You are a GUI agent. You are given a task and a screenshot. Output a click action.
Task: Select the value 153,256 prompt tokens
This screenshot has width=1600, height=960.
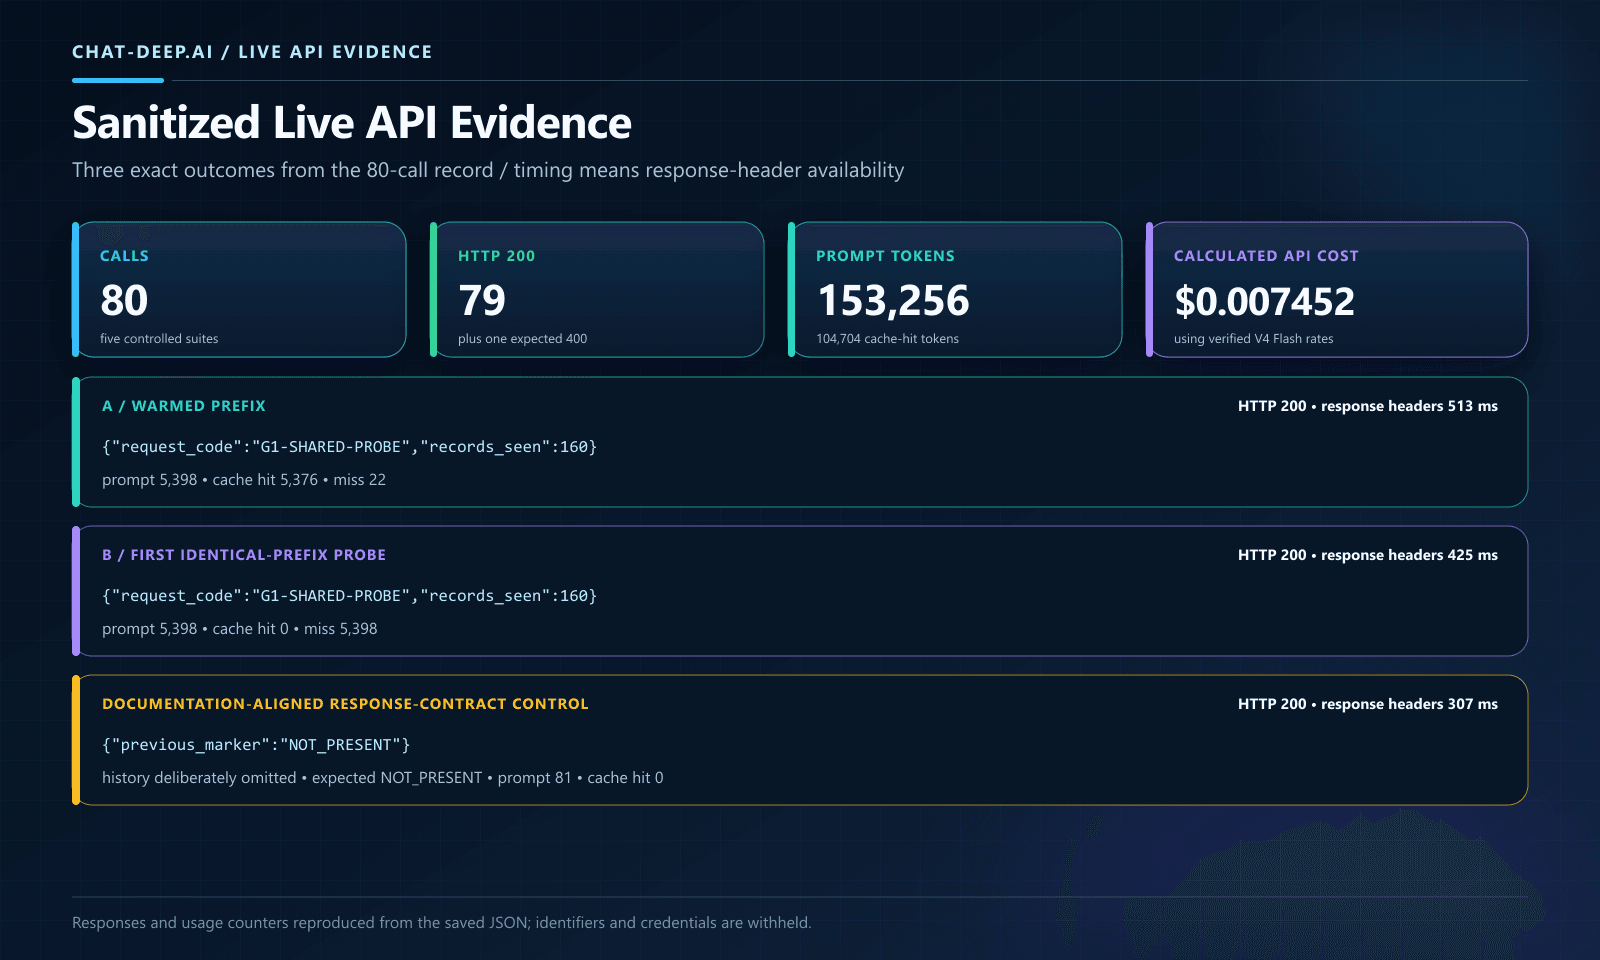[x=893, y=301]
